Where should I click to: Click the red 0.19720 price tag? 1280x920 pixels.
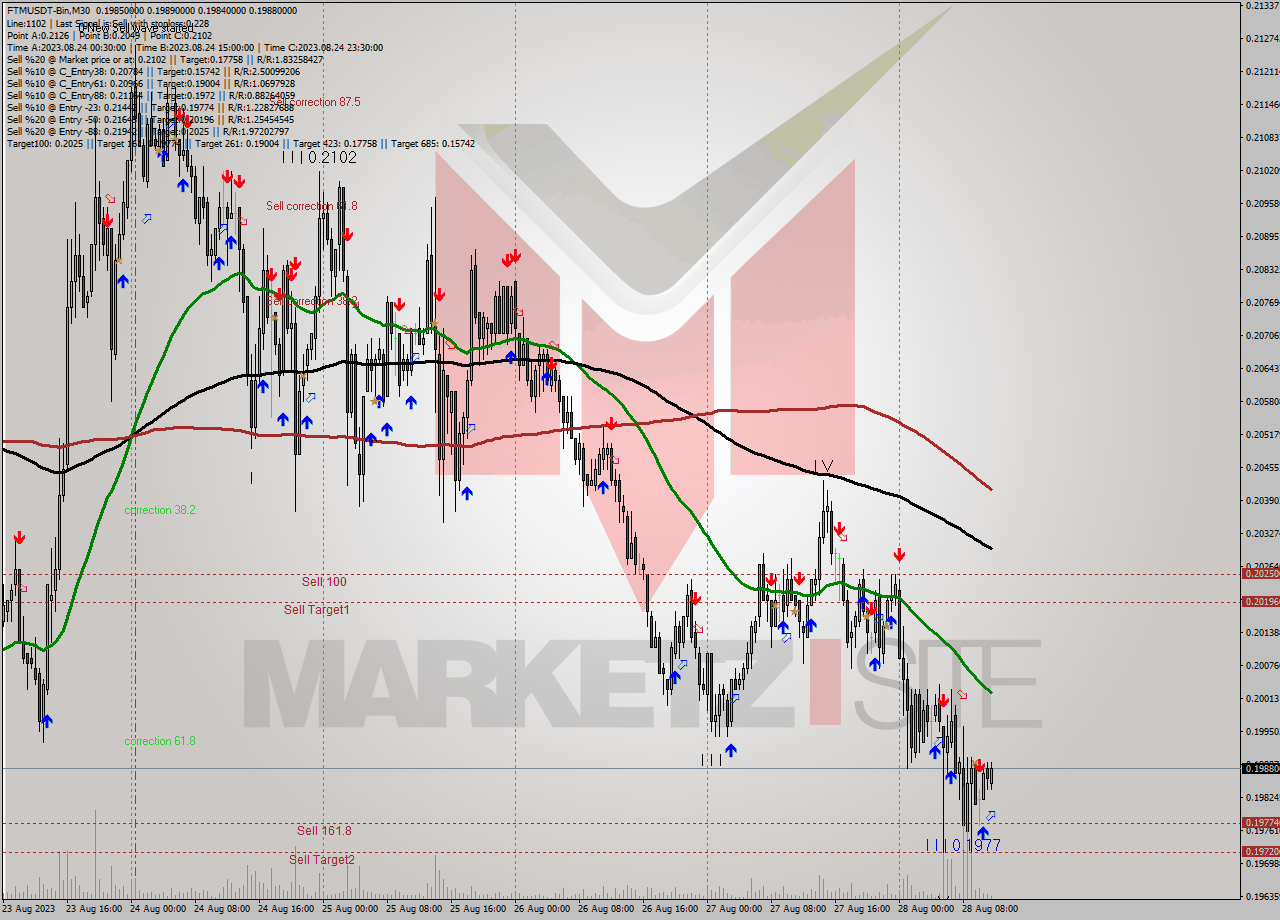[x=1260, y=851]
